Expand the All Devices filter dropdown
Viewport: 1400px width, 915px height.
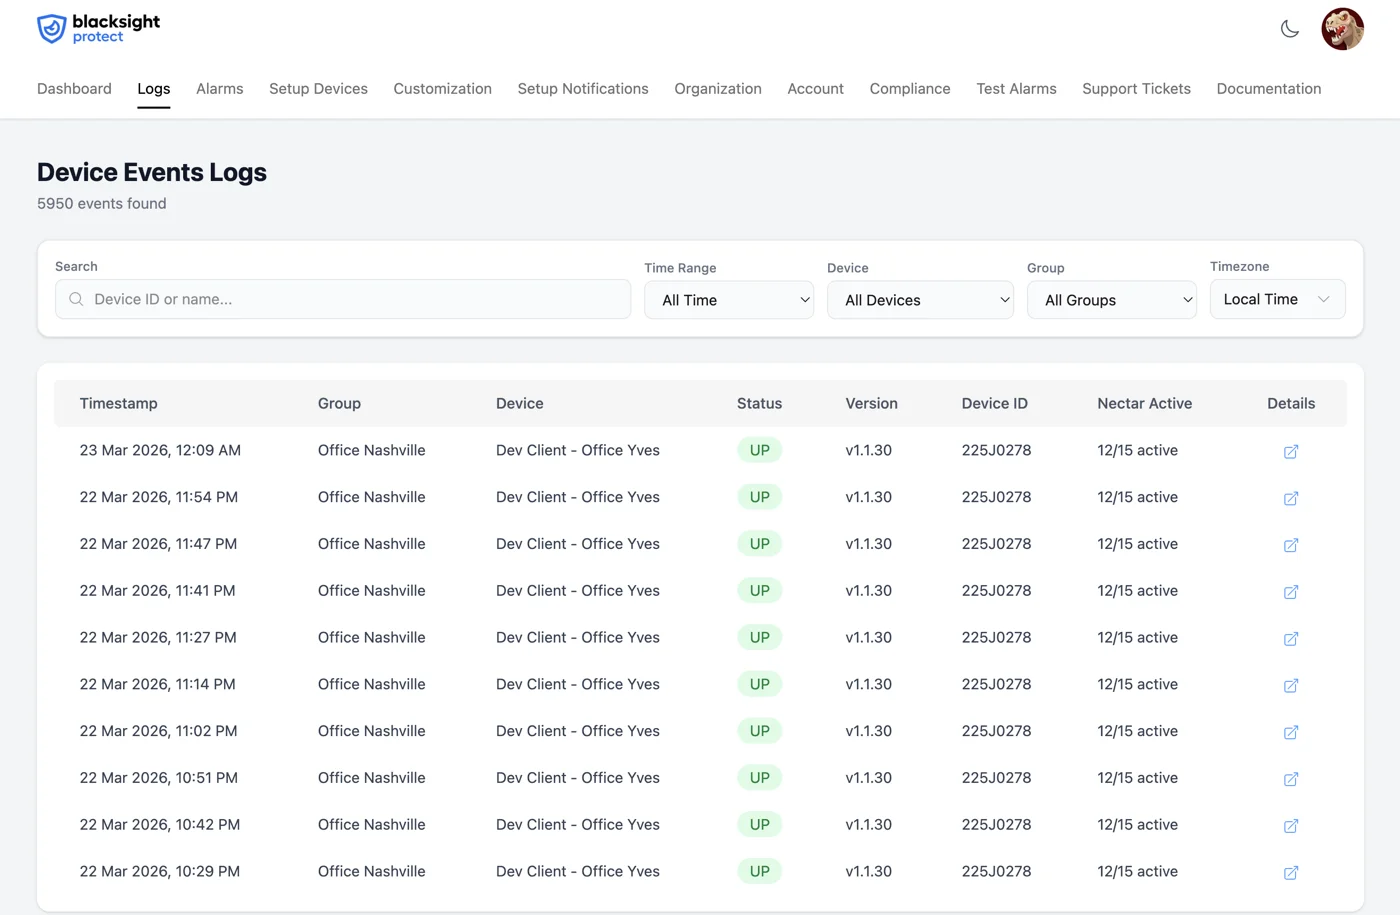pyautogui.click(x=920, y=299)
